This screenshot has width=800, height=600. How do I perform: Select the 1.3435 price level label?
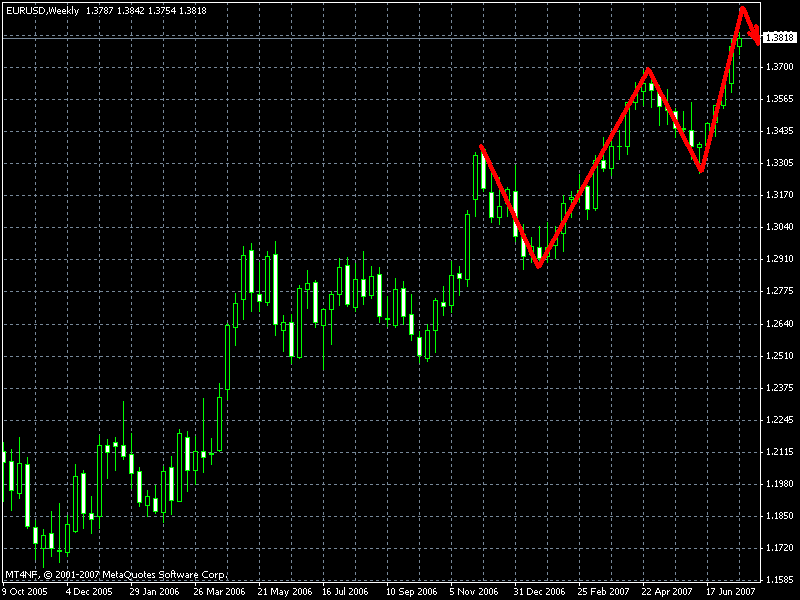[x=780, y=131]
